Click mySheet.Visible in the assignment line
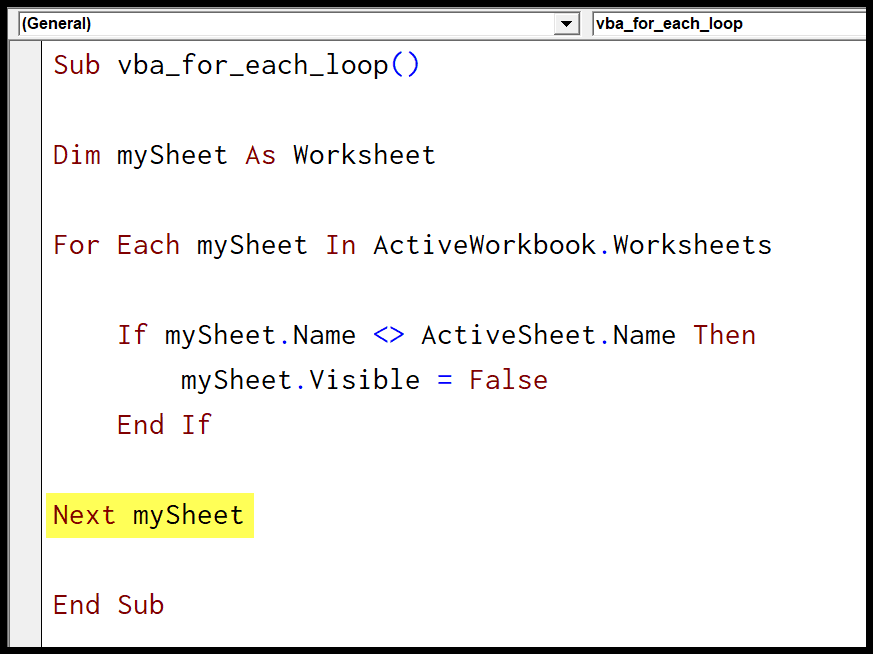The width and height of the screenshot is (873, 654). pyautogui.click(x=301, y=381)
